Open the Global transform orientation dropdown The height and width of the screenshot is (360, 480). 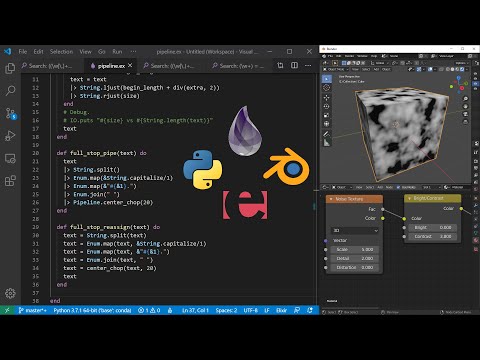[x=380, y=63]
